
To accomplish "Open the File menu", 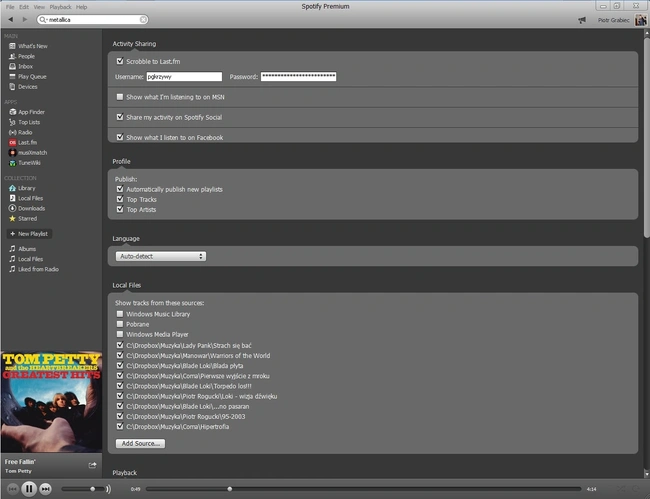I will (10, 7).
